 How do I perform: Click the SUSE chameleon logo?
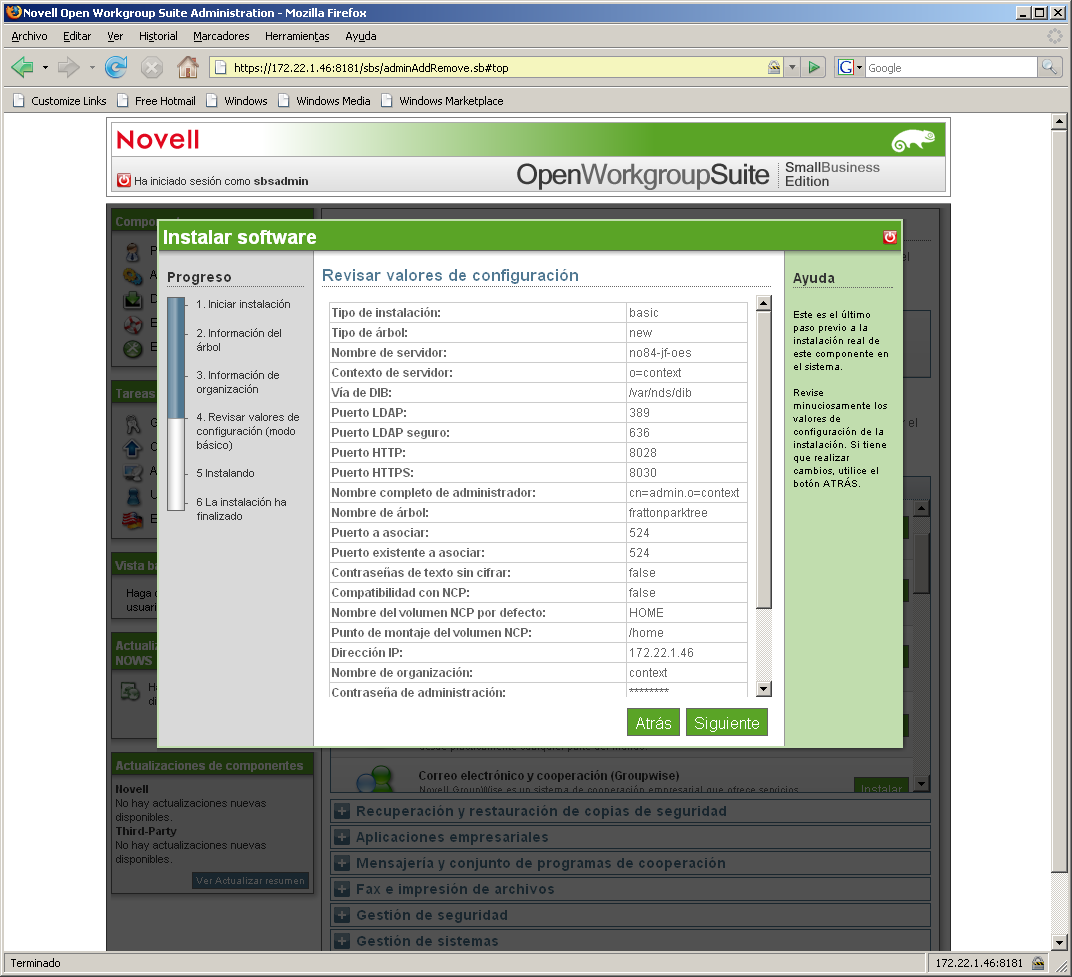point(913,140)
